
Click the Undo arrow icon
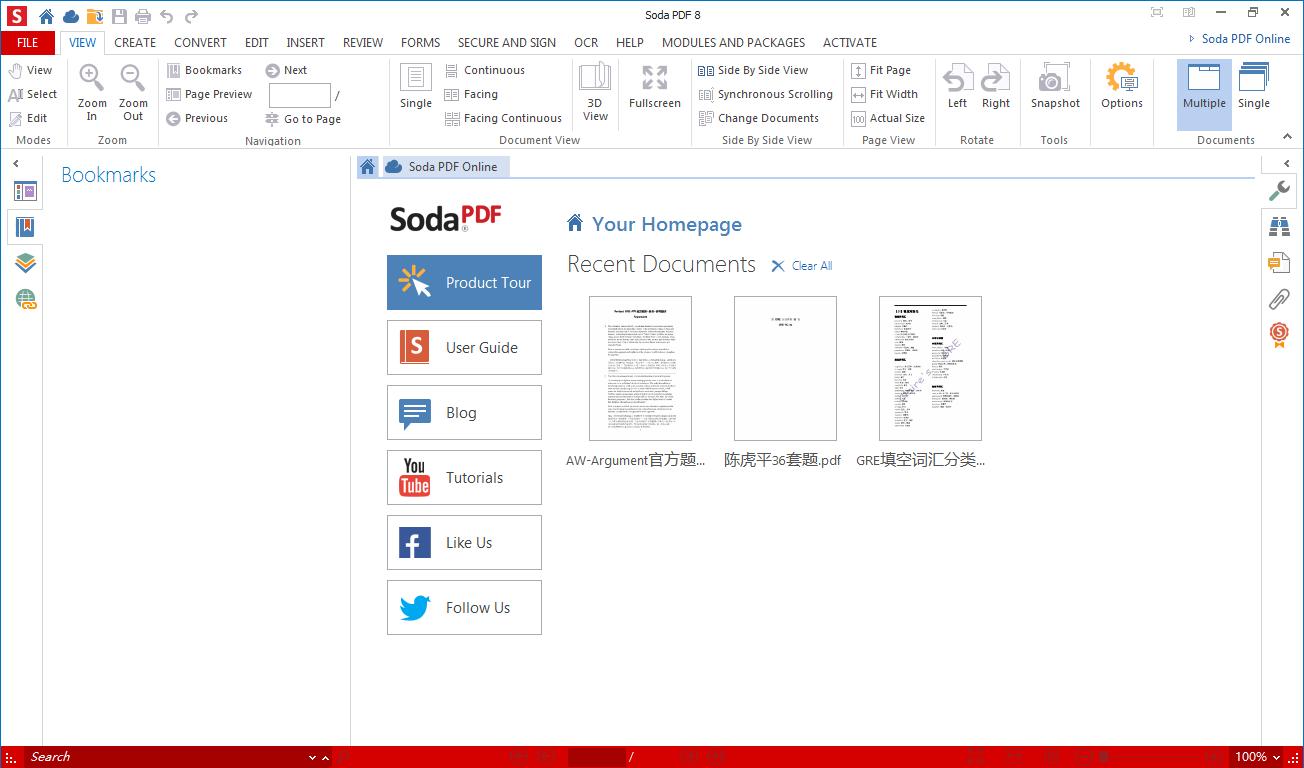[x=167, y=16]
